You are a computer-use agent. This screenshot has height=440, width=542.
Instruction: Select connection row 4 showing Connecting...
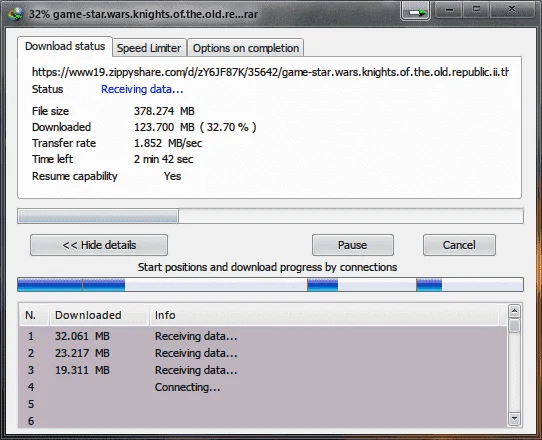263,387
